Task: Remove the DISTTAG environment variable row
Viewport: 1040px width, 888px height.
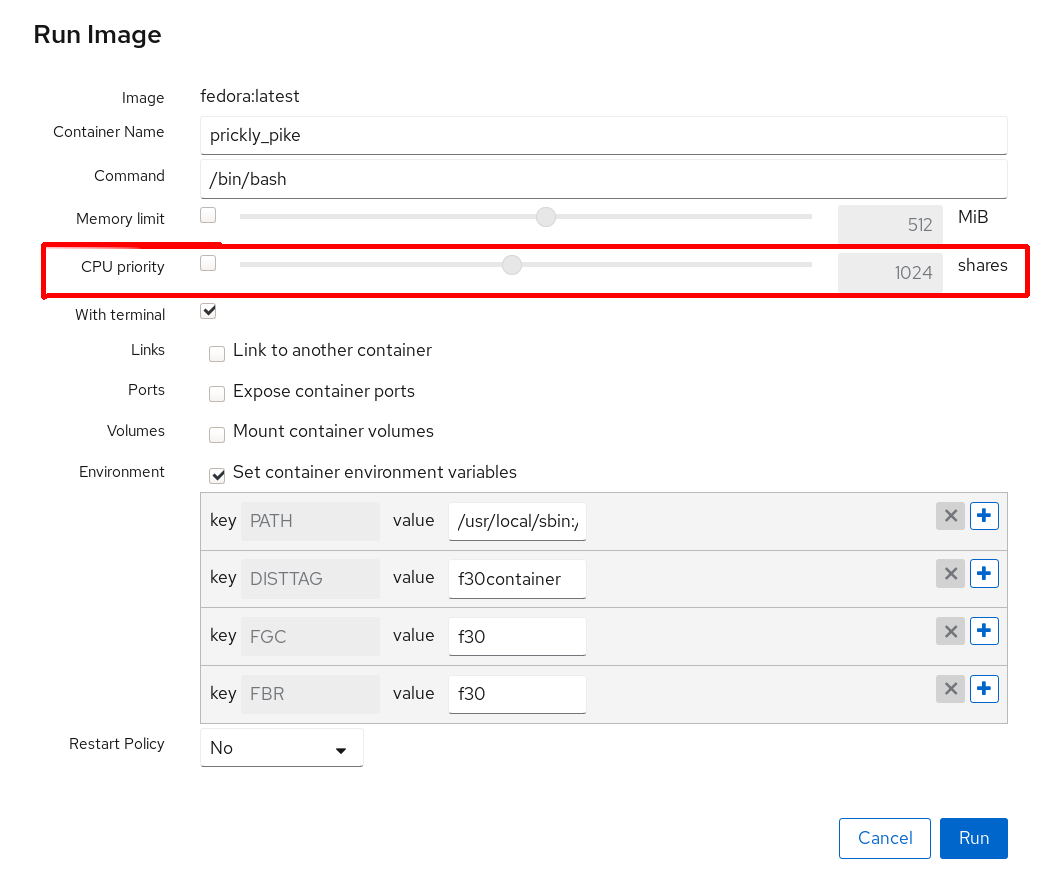Action: coord(950,574)
